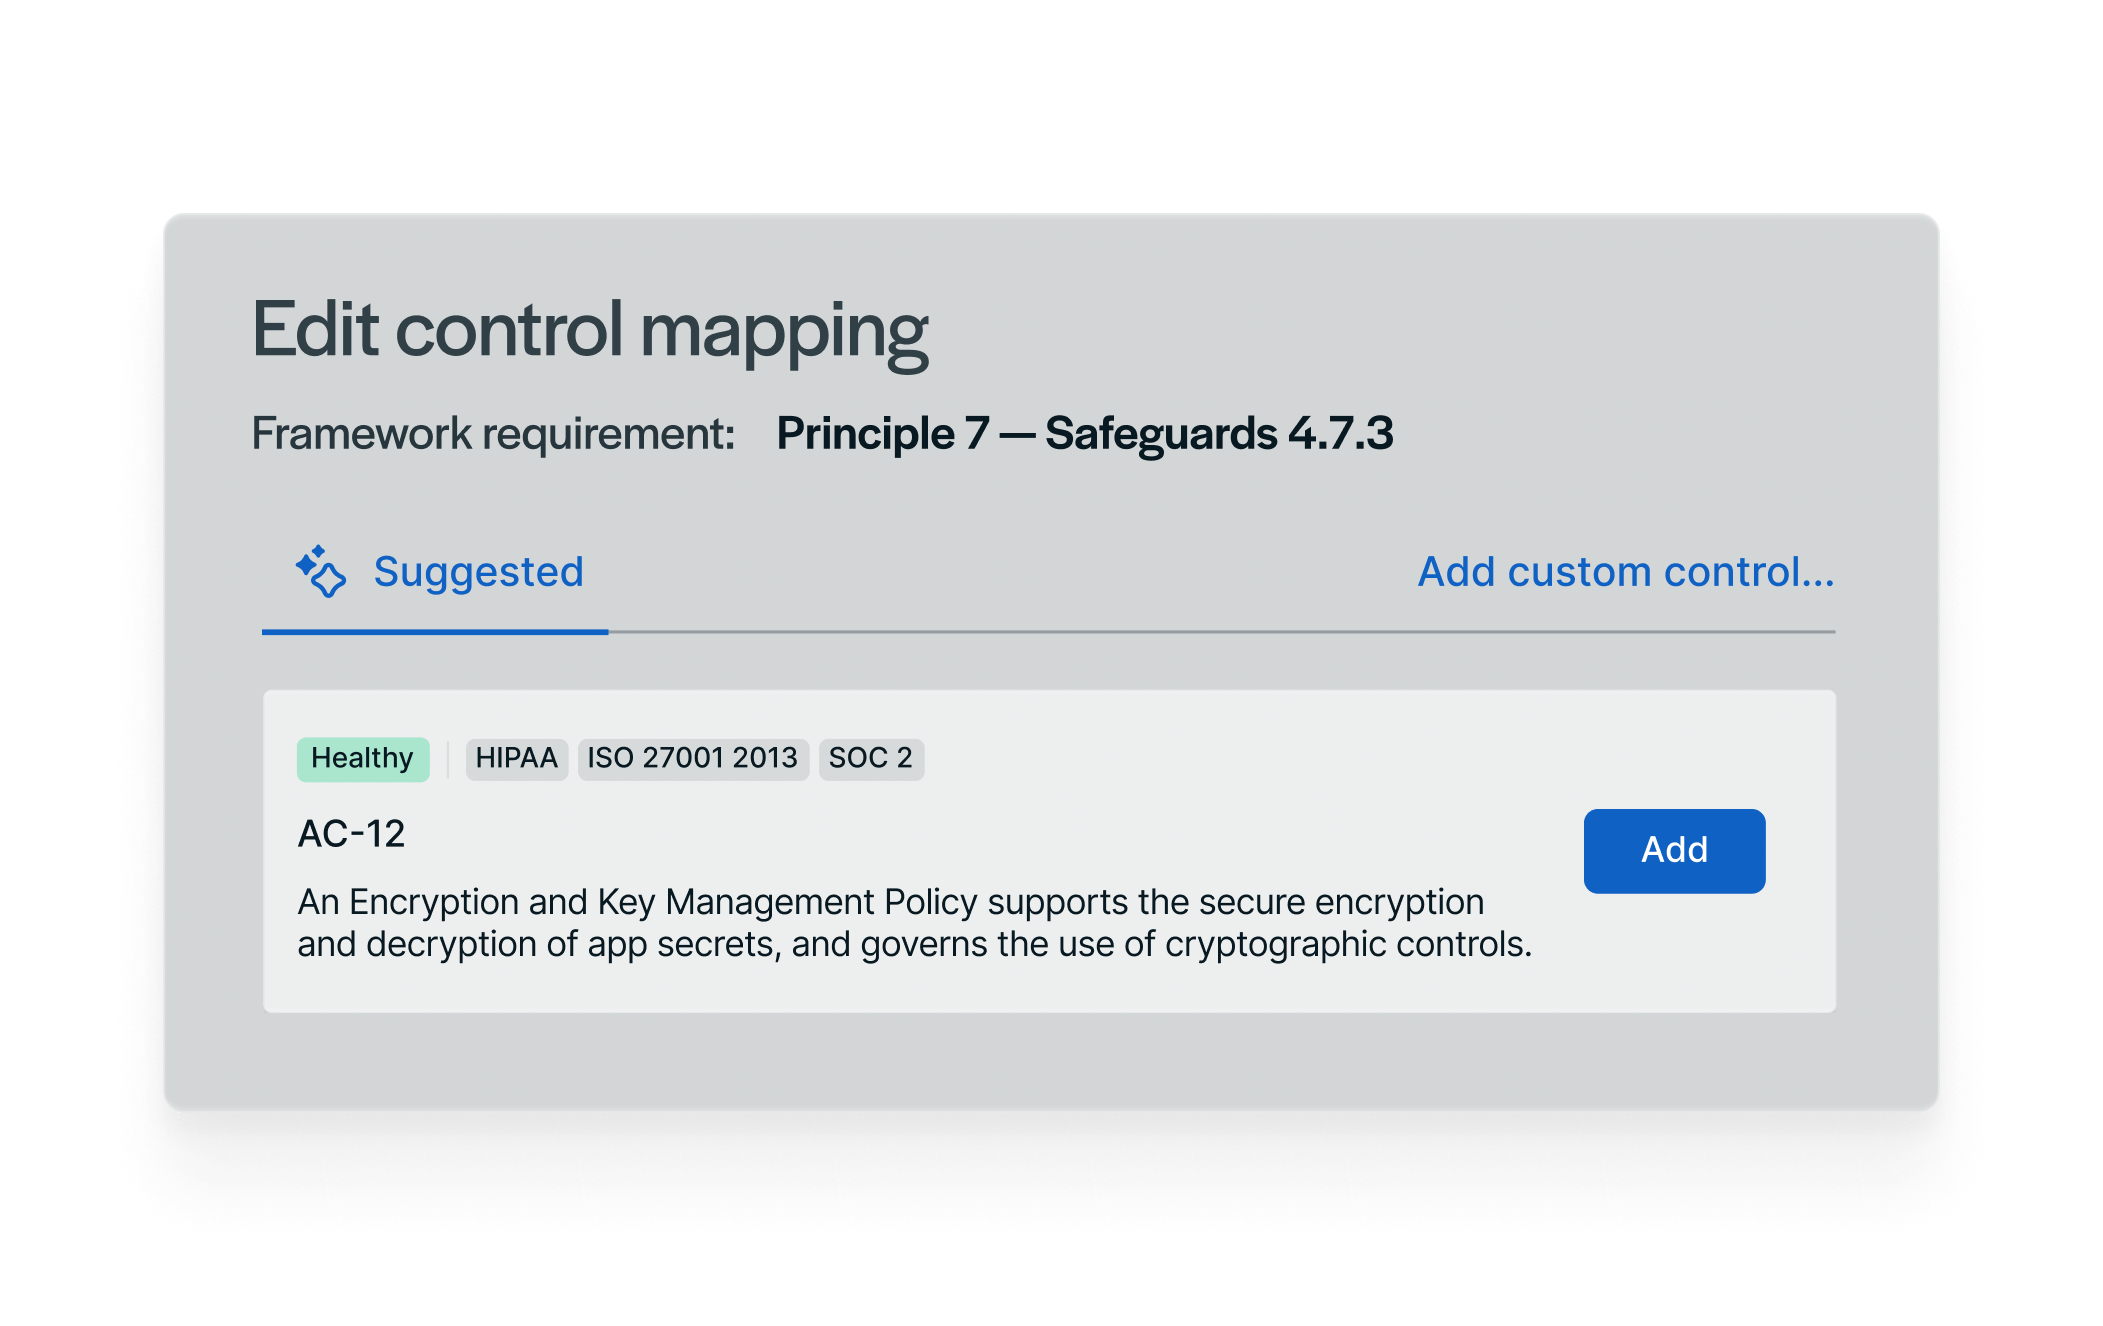Click the white backdrop outside the dialog
Viewport: 2103px width, 1326px height.
click(1050, 100)
